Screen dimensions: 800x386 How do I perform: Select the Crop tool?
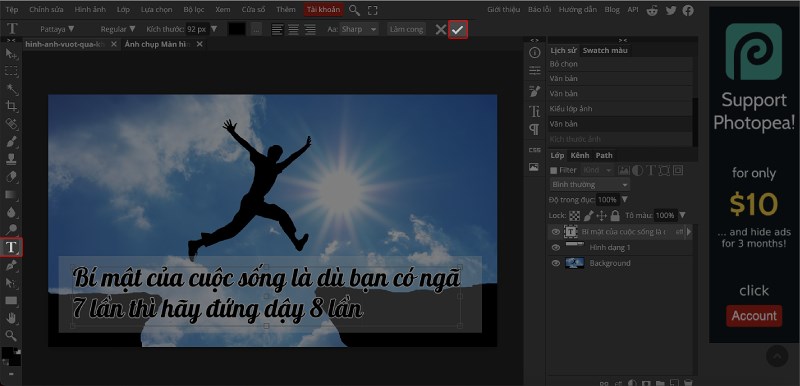(11, 107)
